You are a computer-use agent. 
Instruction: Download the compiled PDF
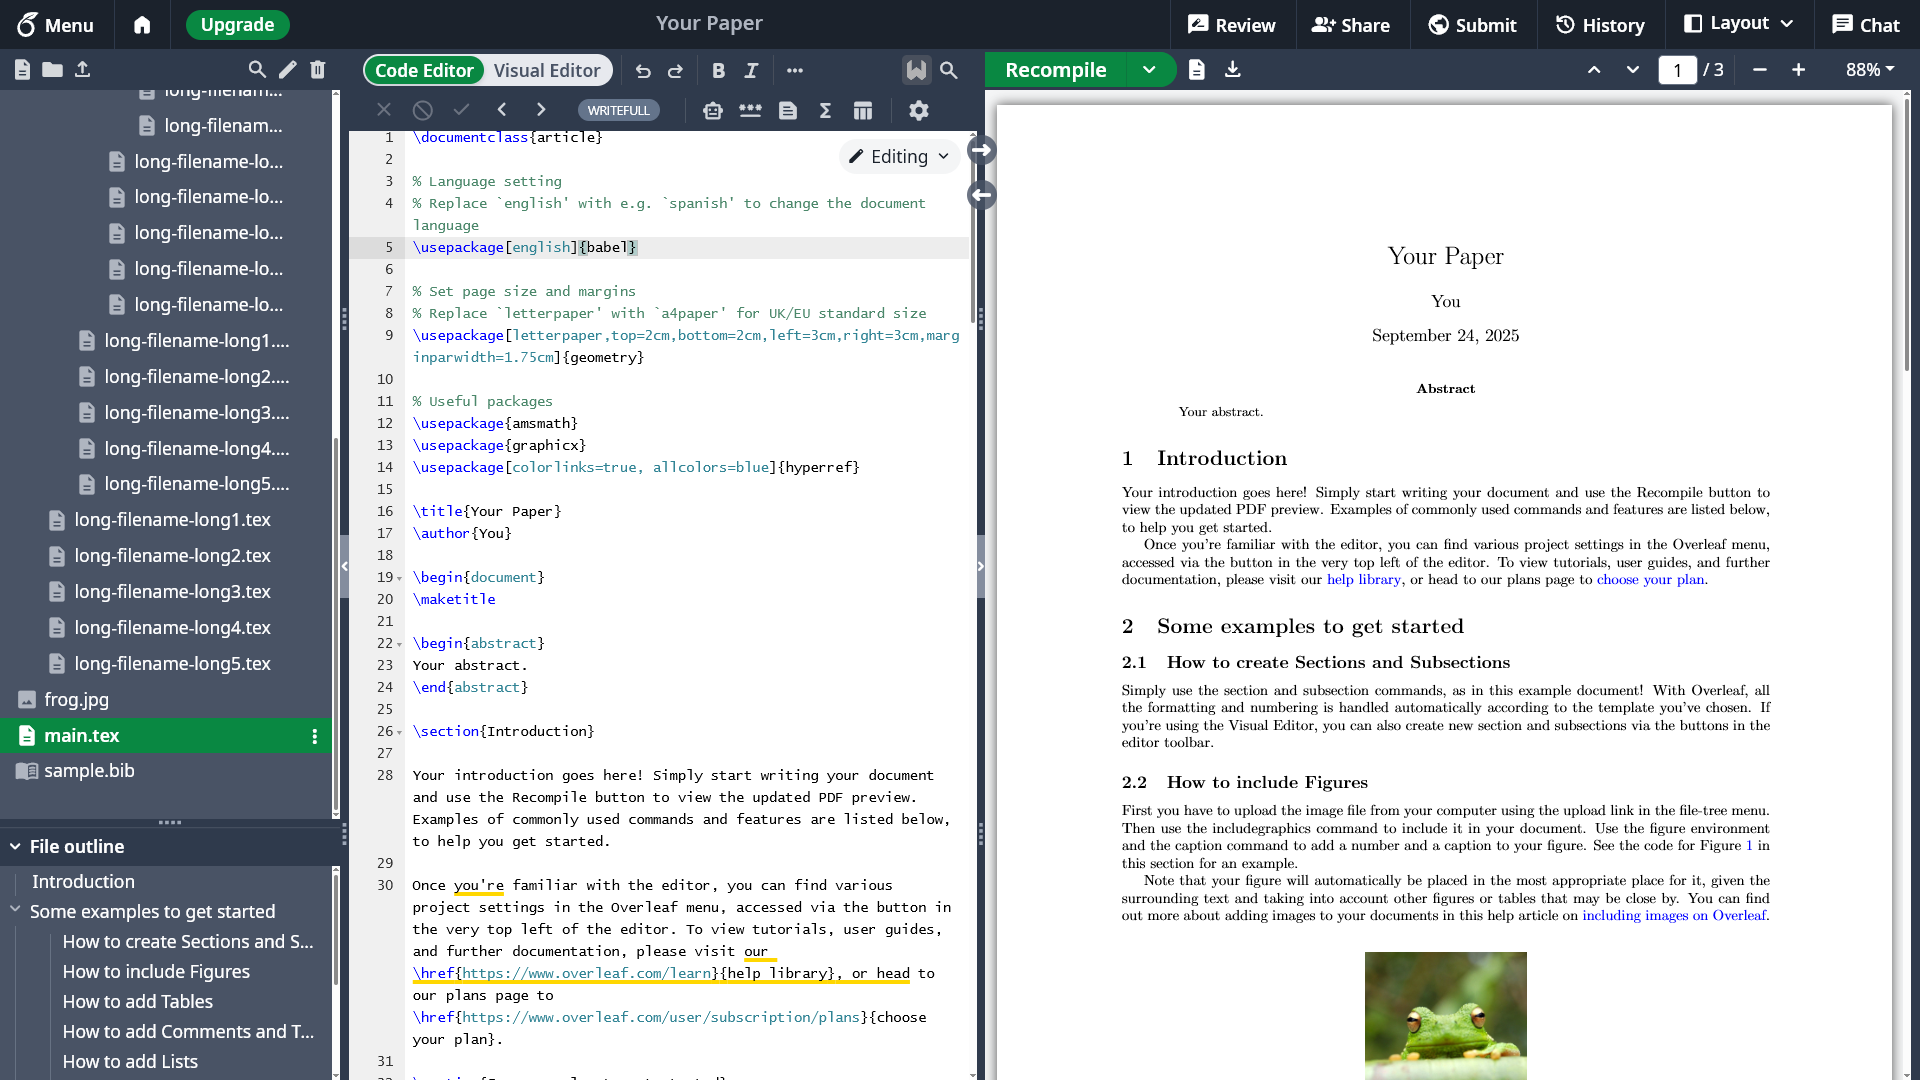(1232, 70)
